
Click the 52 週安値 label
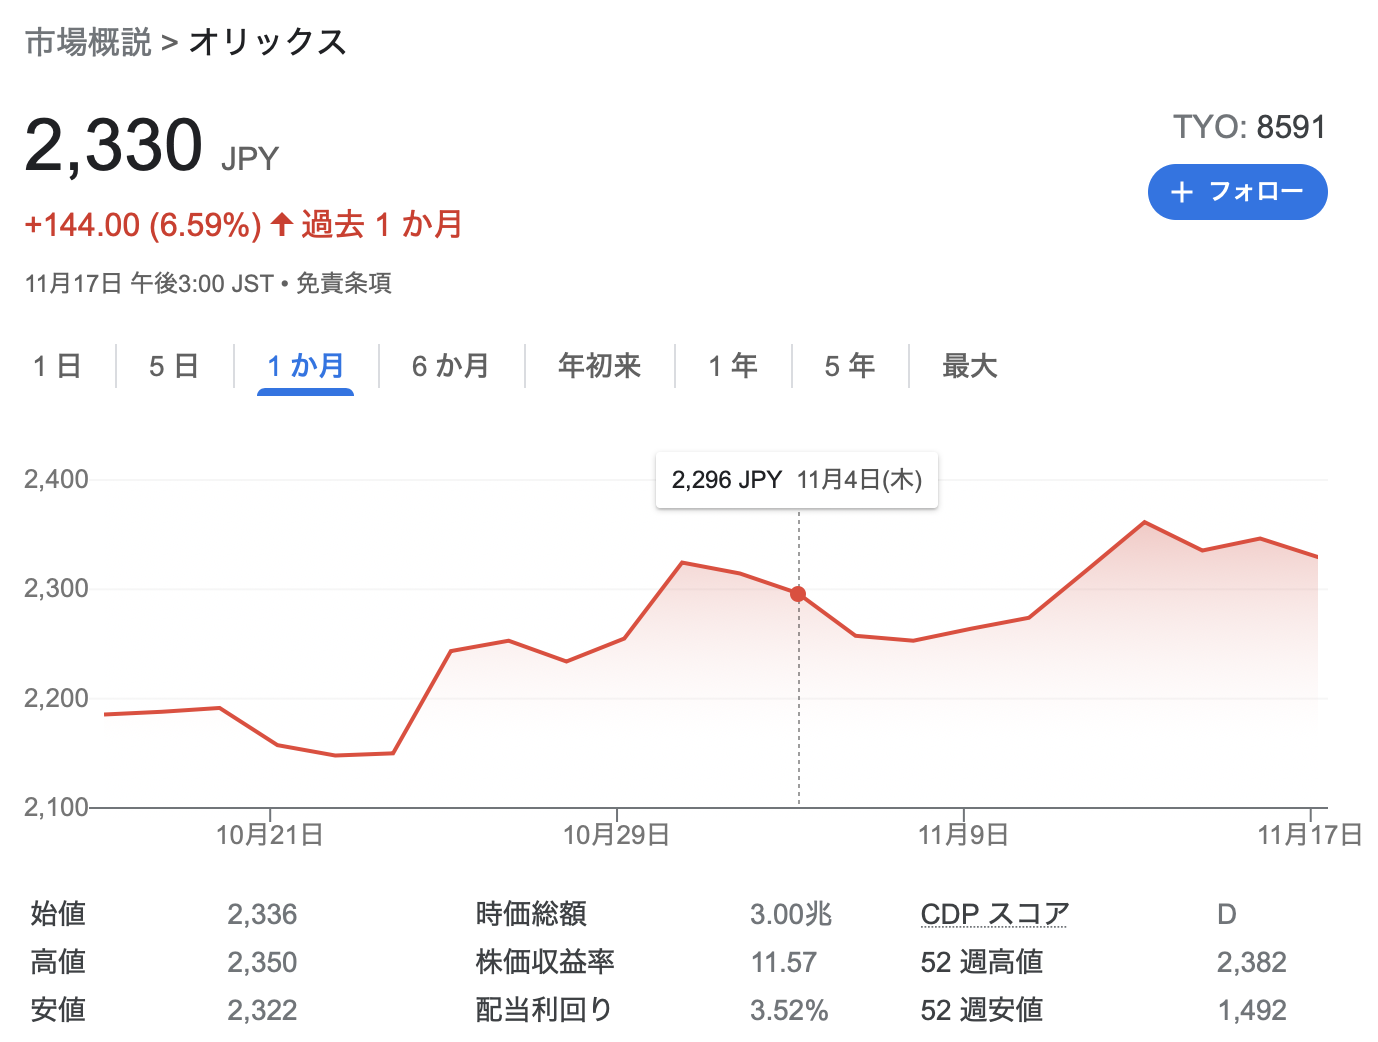(x=982, y=1010)
